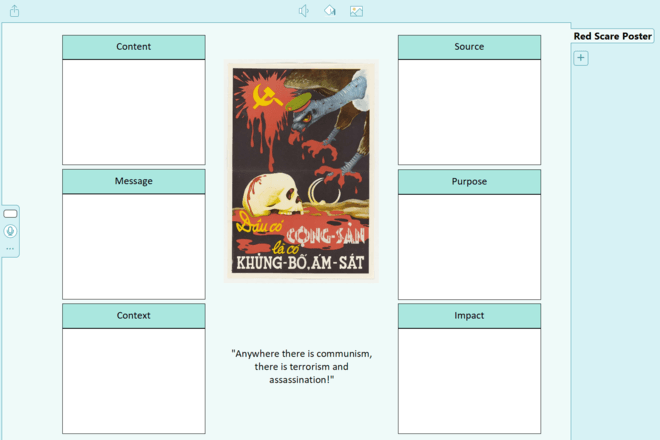
Task: Click the Impact header
Action: (x=469, y=316)
